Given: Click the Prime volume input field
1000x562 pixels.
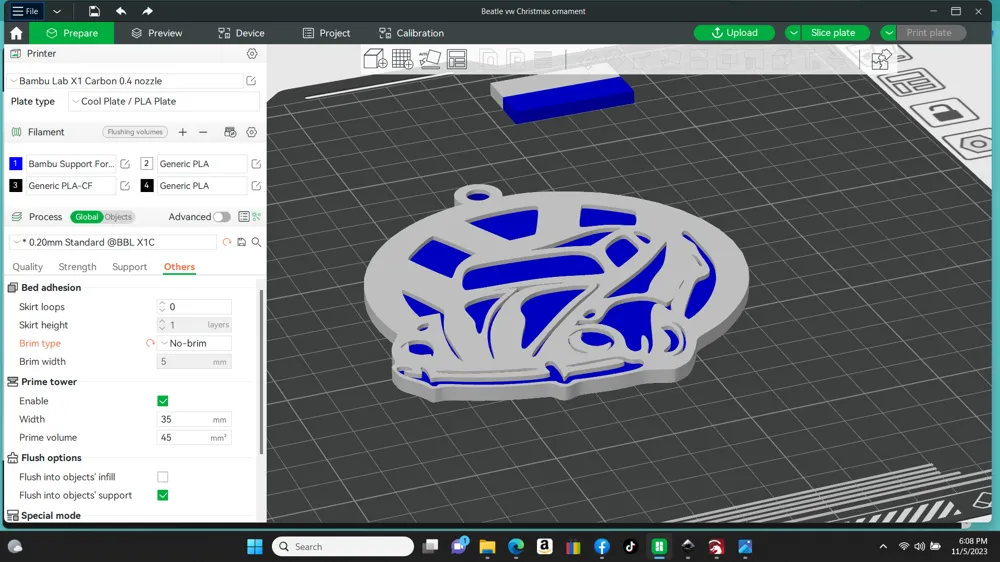Looking at the screenshot, I should coord(195,438).
